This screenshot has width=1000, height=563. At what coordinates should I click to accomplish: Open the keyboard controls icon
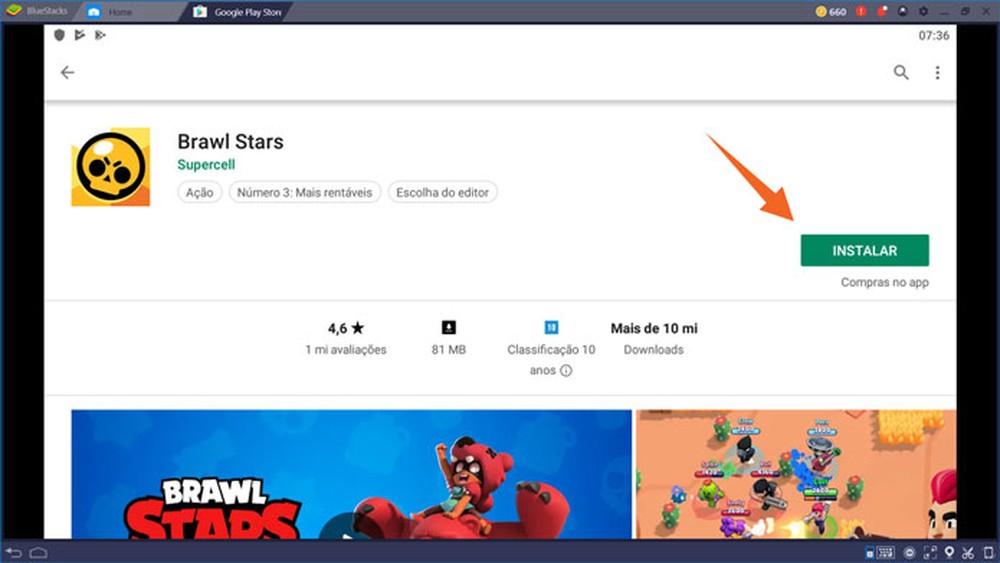885,552
